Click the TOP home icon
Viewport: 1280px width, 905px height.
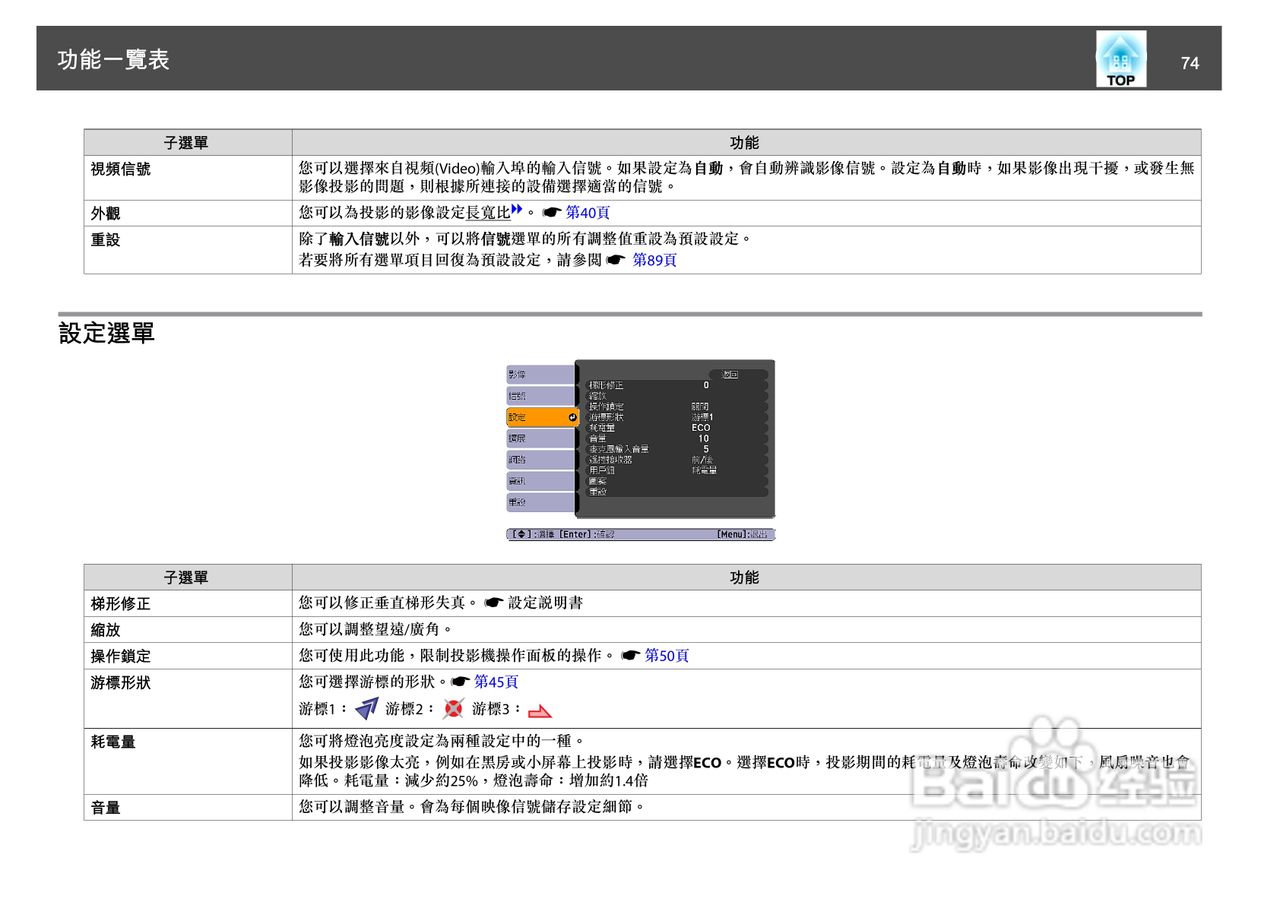1120,59
